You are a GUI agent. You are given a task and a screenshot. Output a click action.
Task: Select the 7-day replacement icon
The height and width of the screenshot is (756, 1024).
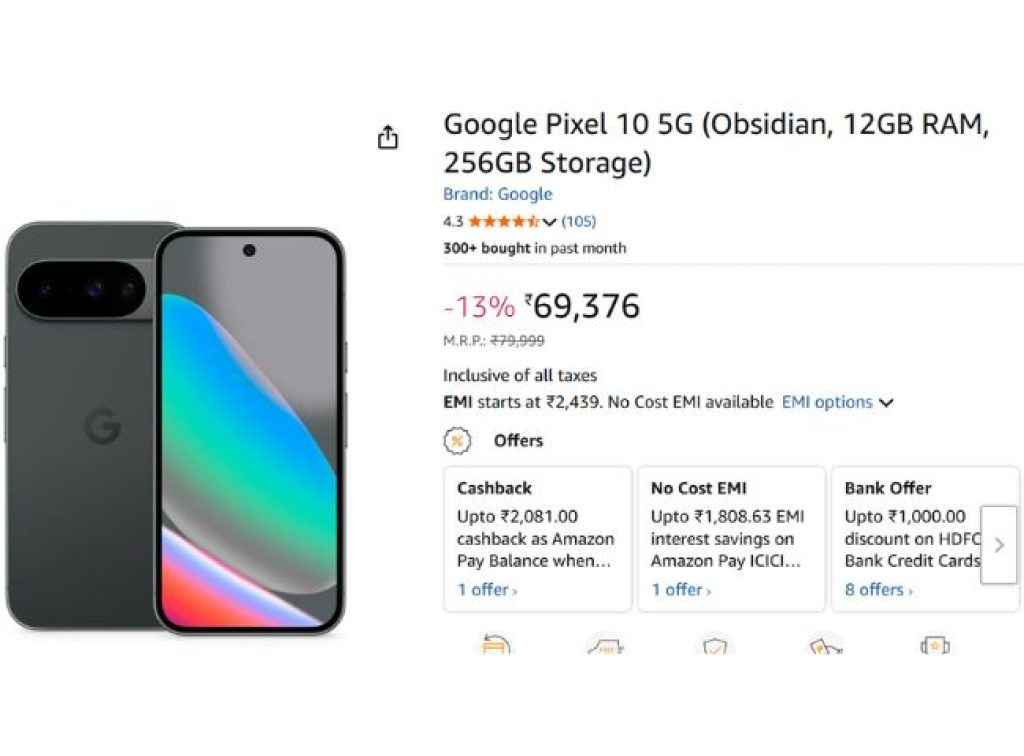[497, 645]
